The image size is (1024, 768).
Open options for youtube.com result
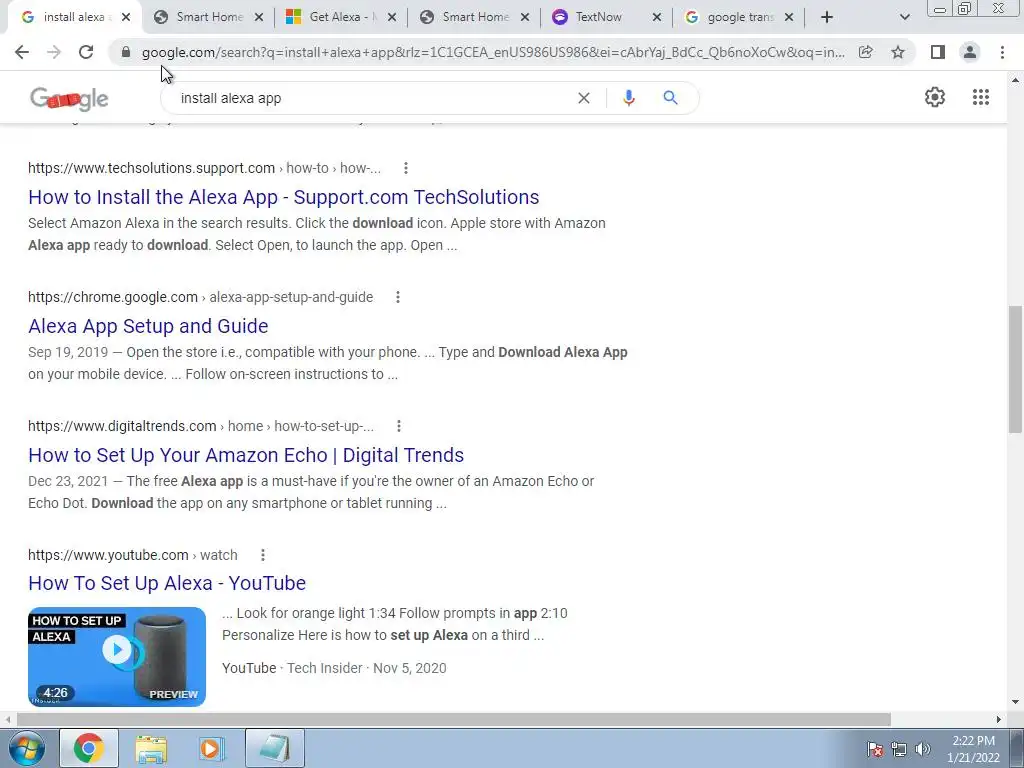click(263, 555)
